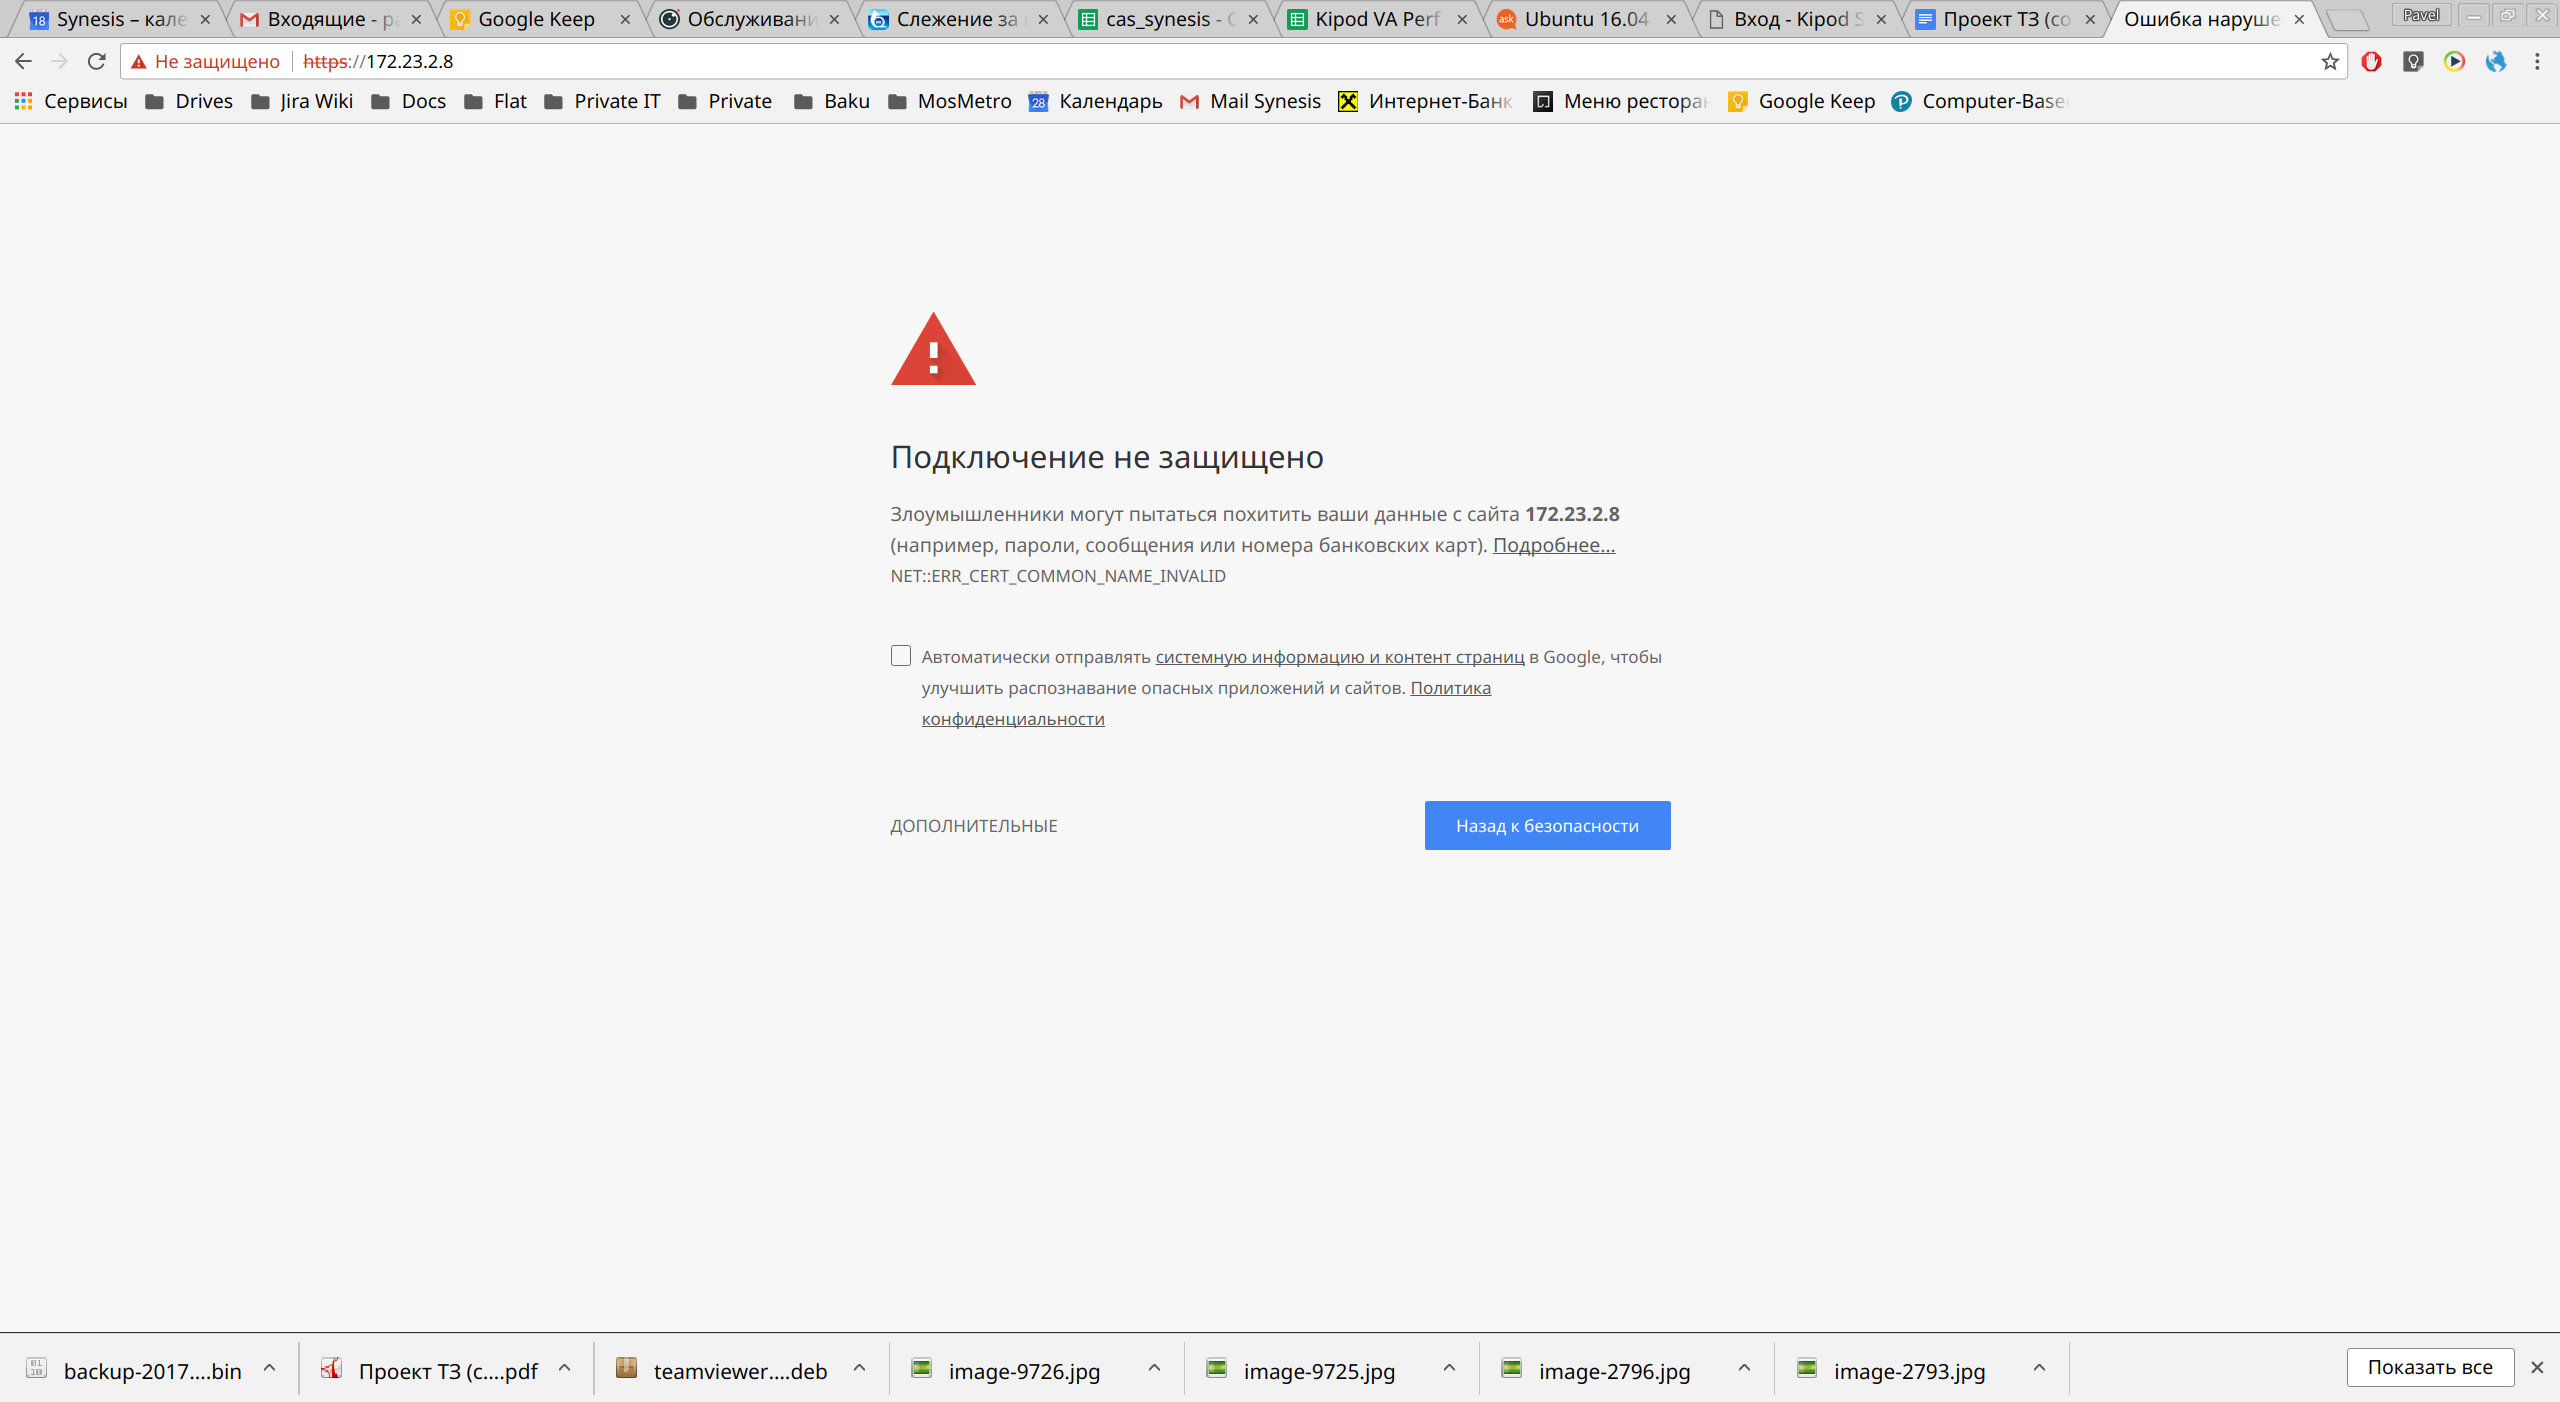Open downloaded teamviewer....deb package
The width and height of the screenshot is (2560, 1402).
click(x=723, y=1370)
